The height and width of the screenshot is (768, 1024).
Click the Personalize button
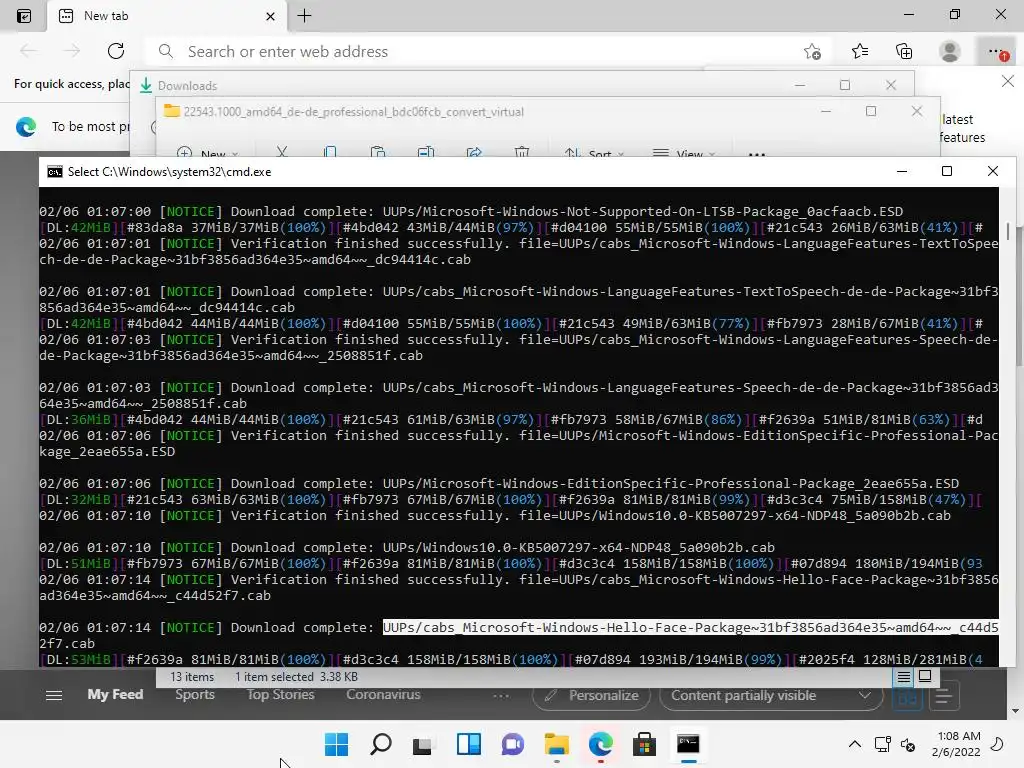[x=591, y=696]
